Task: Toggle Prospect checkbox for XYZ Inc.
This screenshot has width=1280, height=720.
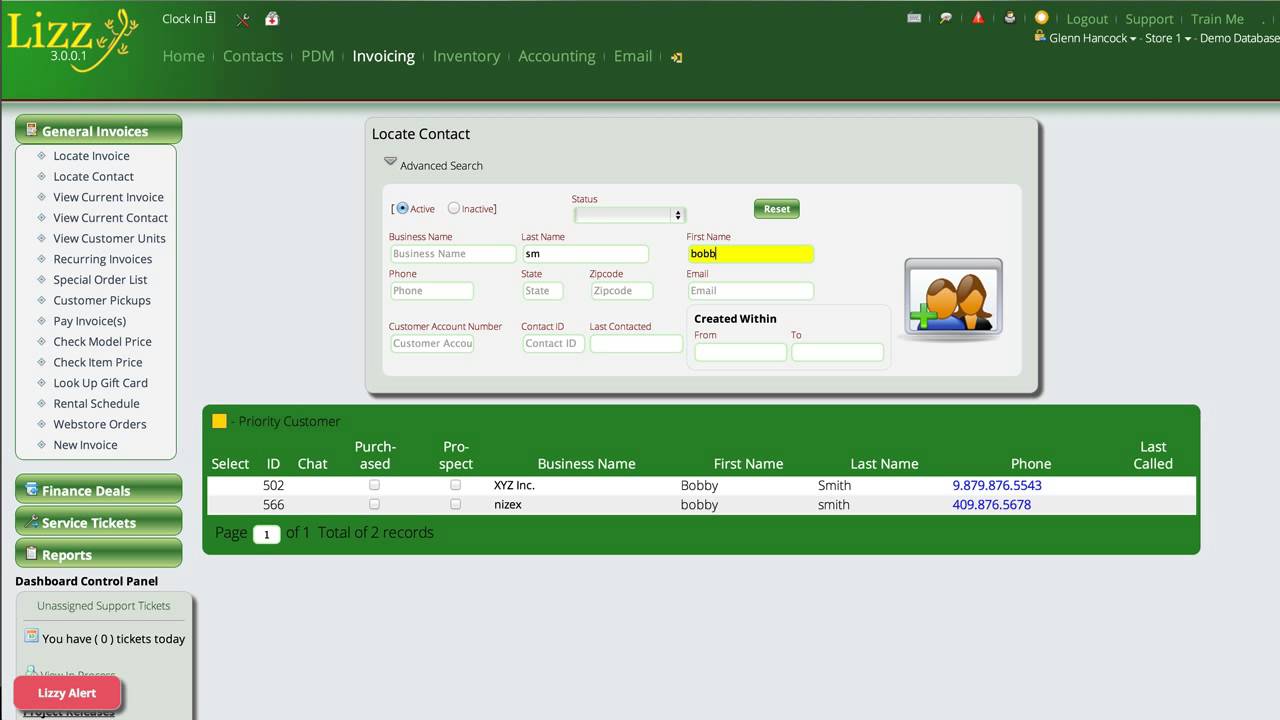Action: pos(455,485)
